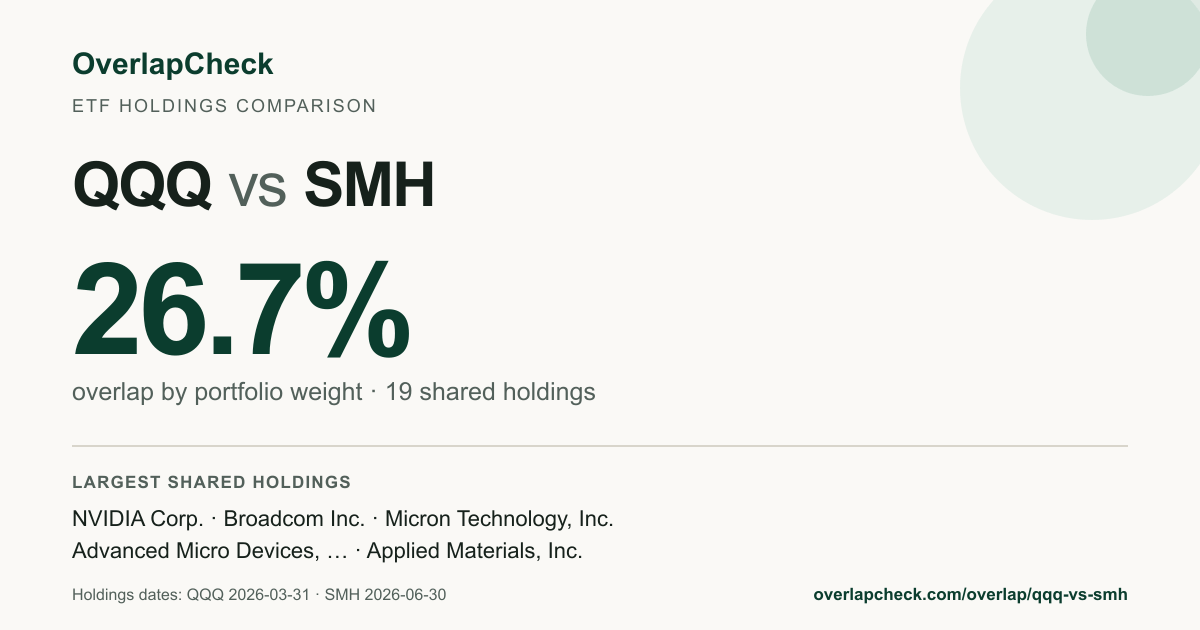Click the 19 shared holdings text
Screen dimensions: 1200x630
(490, 392)
